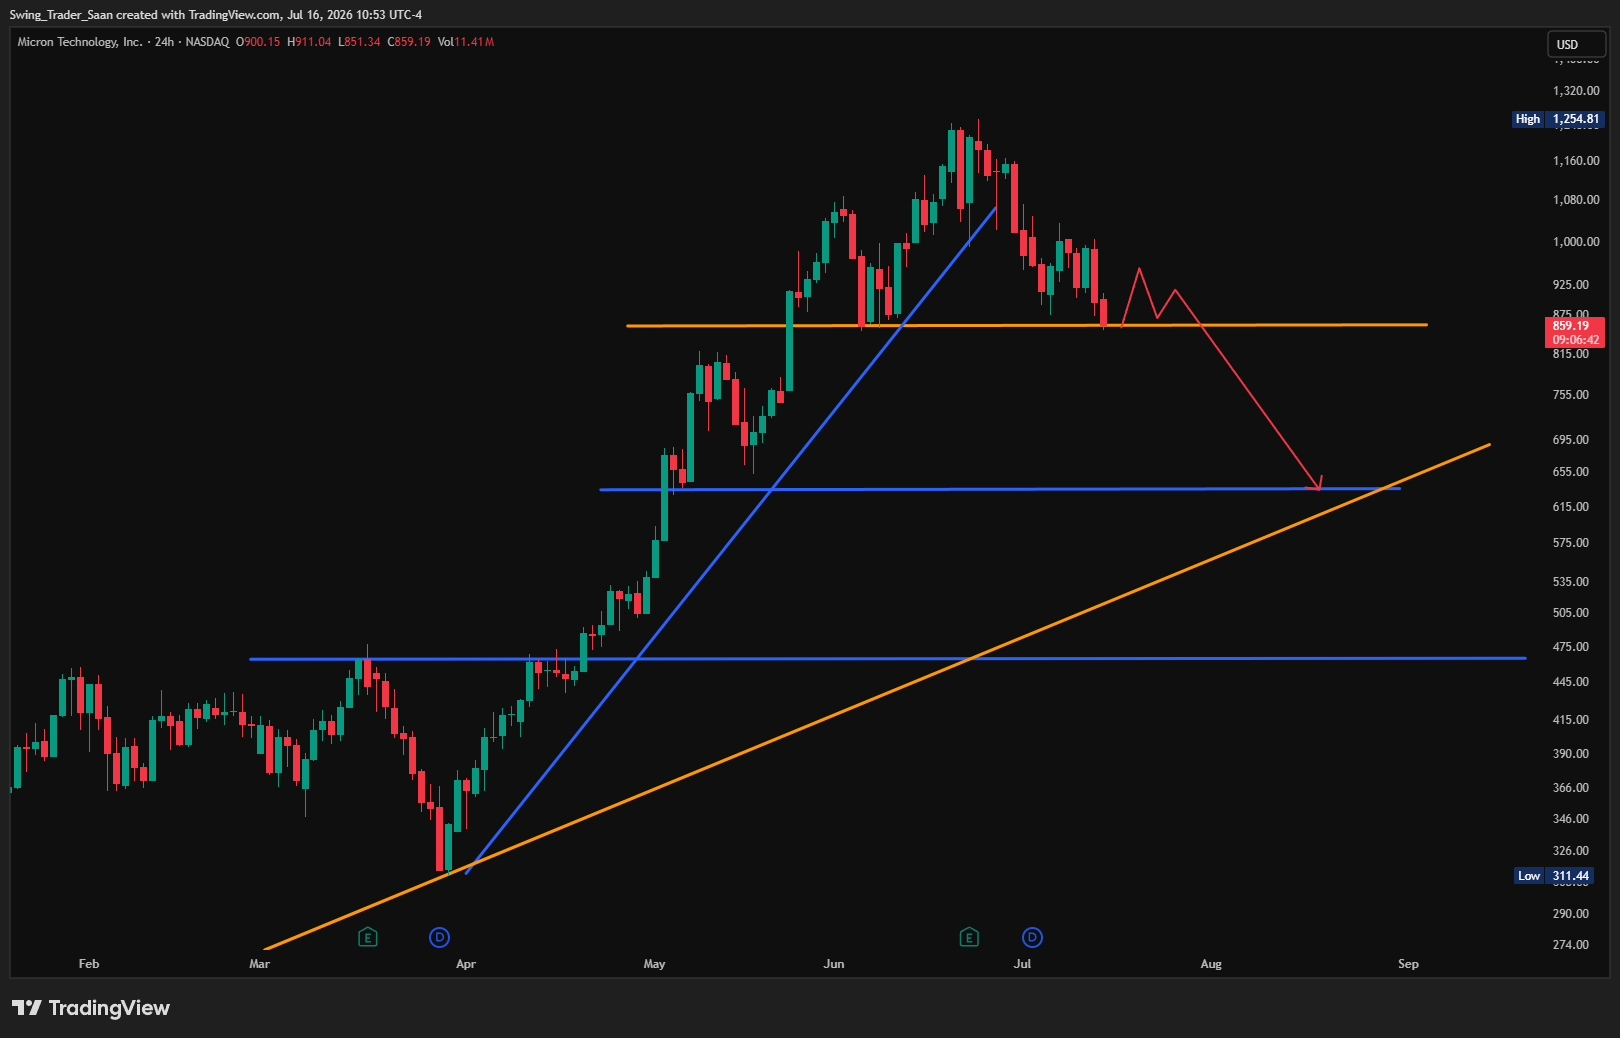Click the 274.00 price axis label

[x=1571, y=945]
